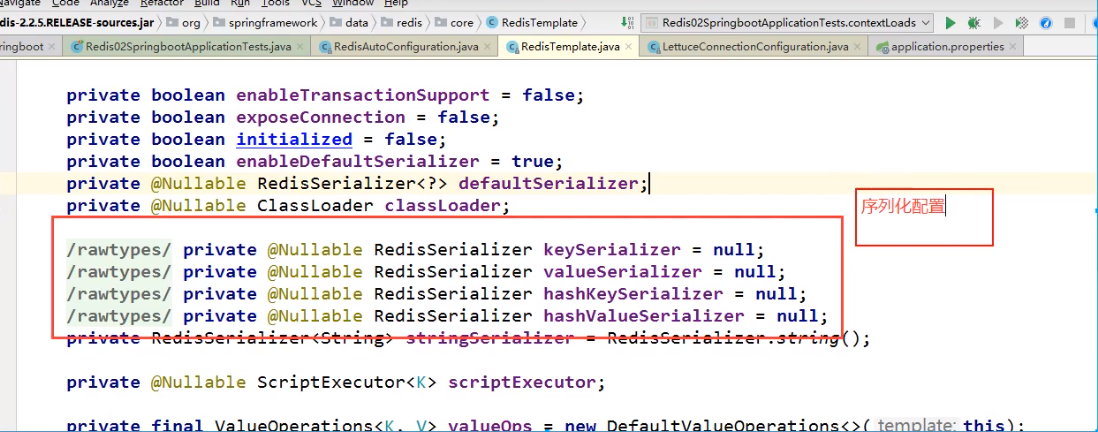This screenshot has width=1098, height=432.
Task: Click 'hashValueSerializer' field name
Action: click(644, 316)
